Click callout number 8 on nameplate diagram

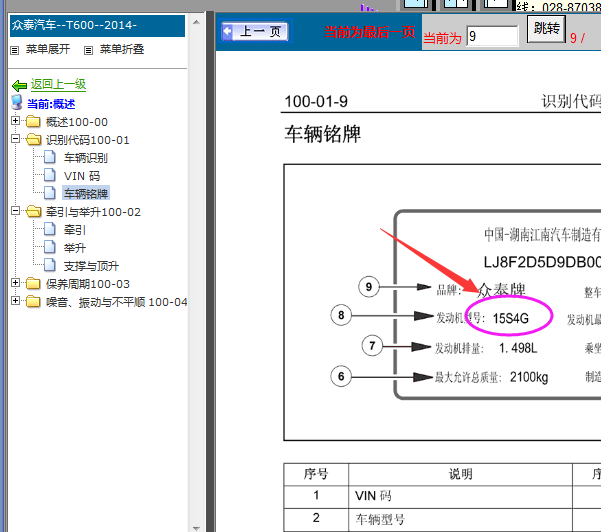[341, 315]
